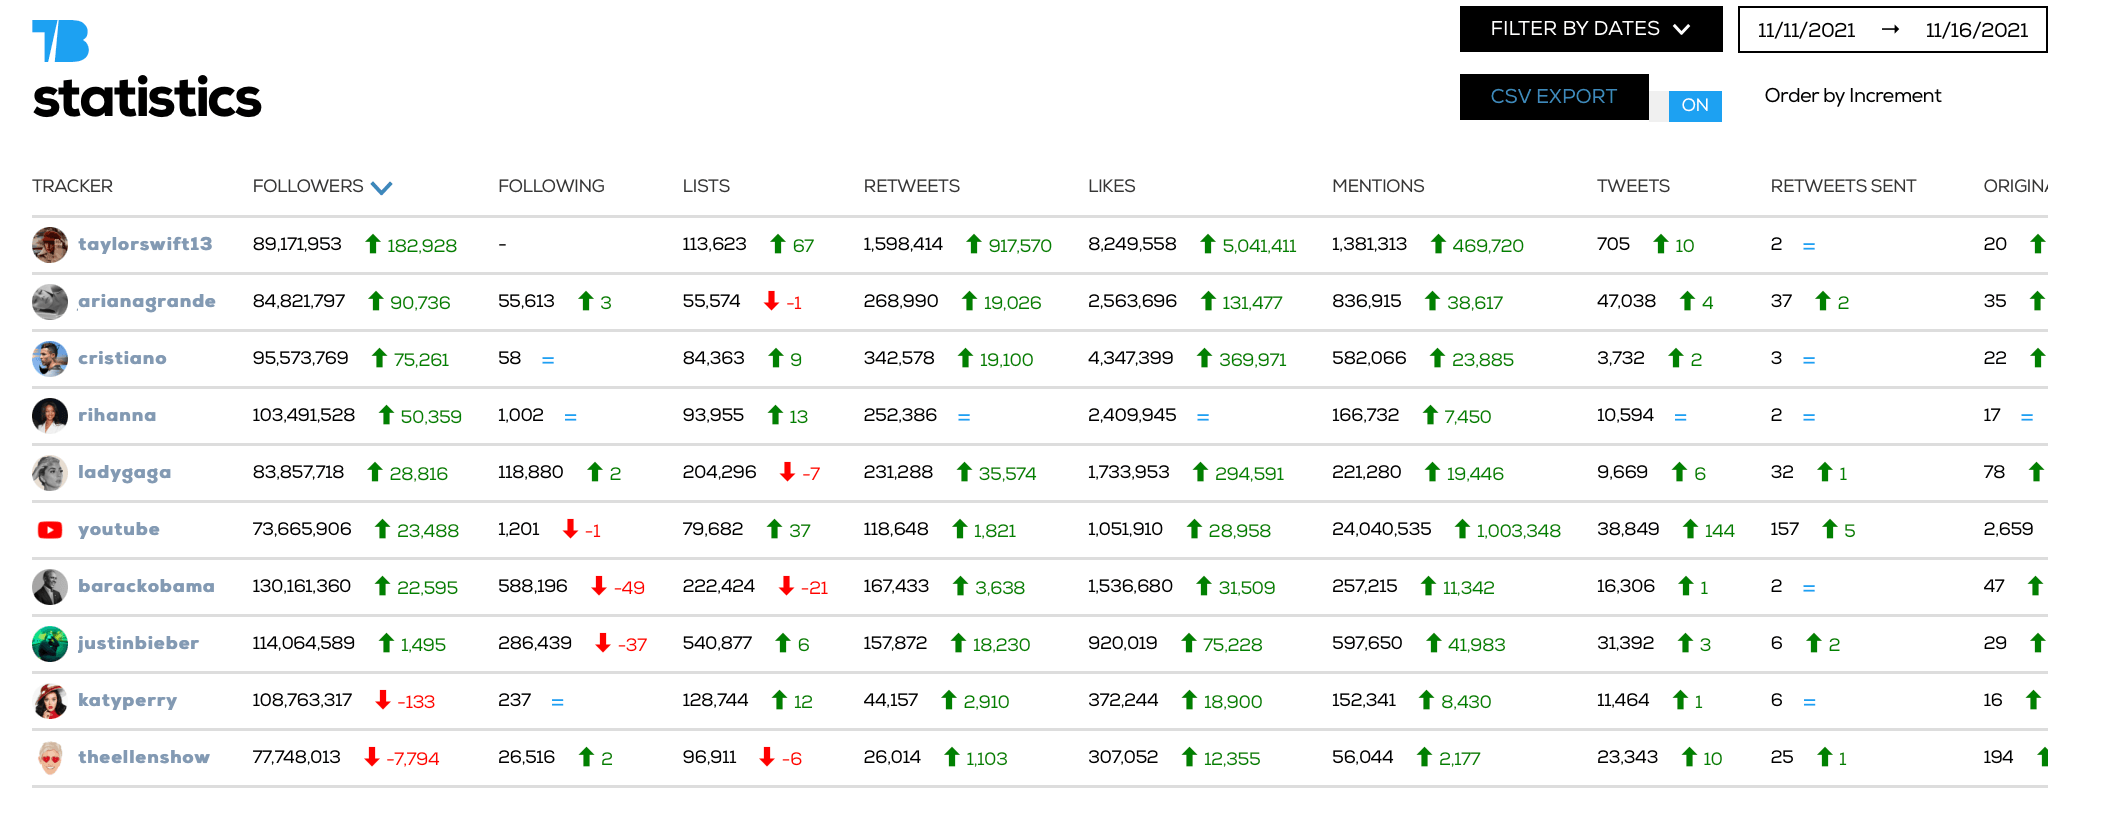
Task: Sort table by Mentions column
Action: click(x=1378, y=186)
